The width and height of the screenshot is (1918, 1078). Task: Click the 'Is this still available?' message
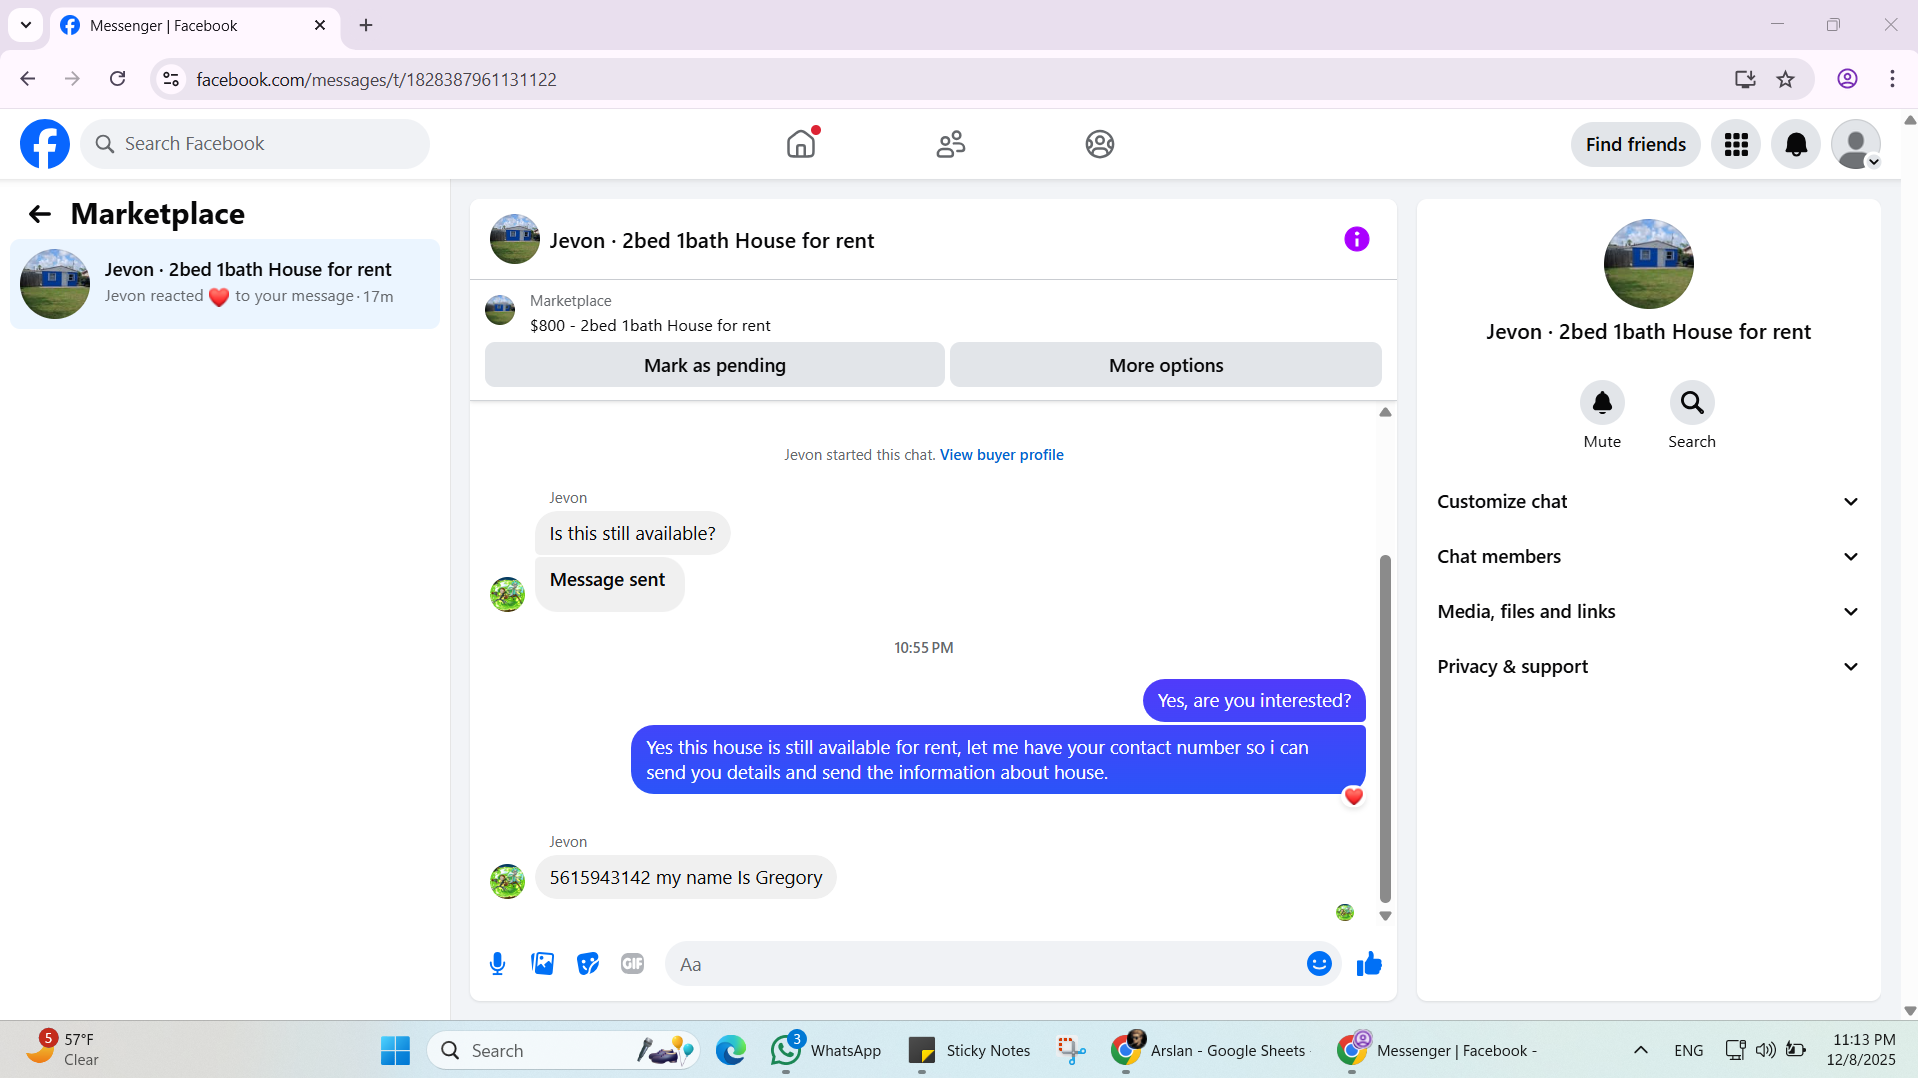[632, 534]
